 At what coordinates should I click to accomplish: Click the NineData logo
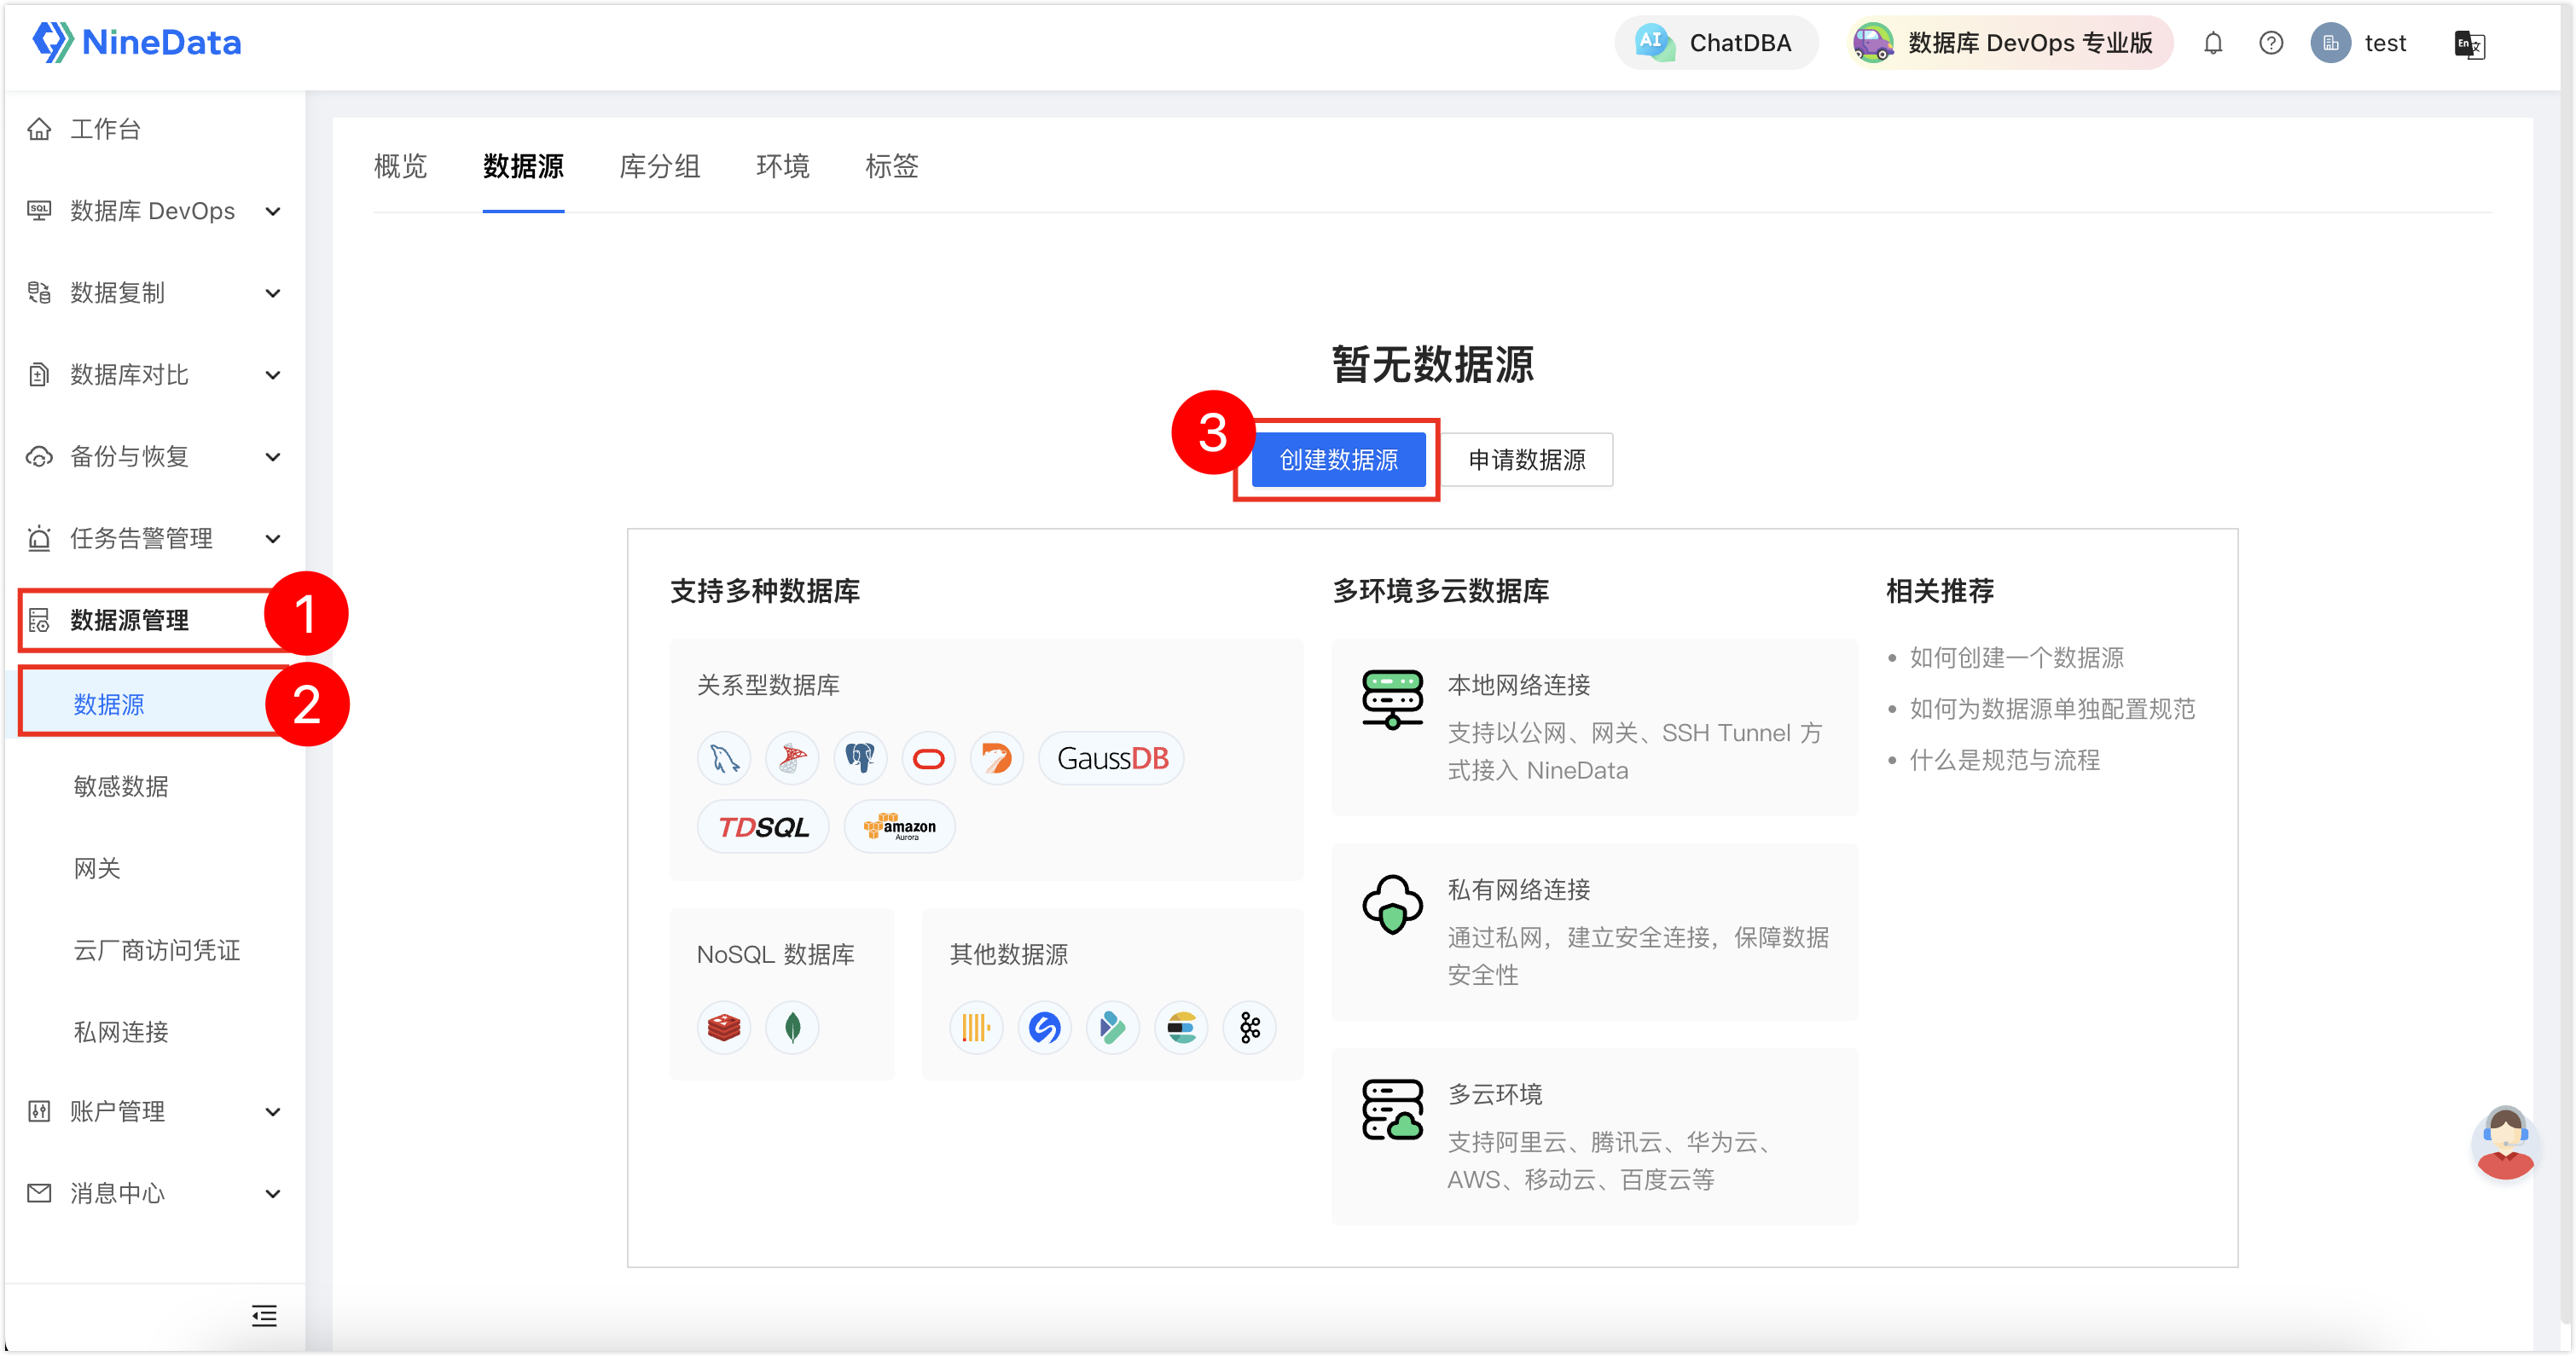(137, 42)
